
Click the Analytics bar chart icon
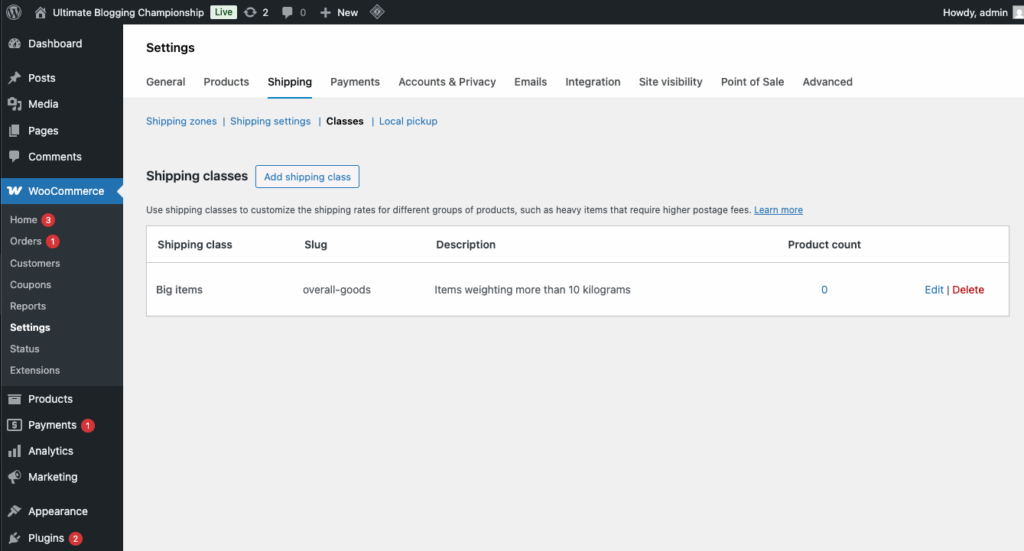[14, 451]
